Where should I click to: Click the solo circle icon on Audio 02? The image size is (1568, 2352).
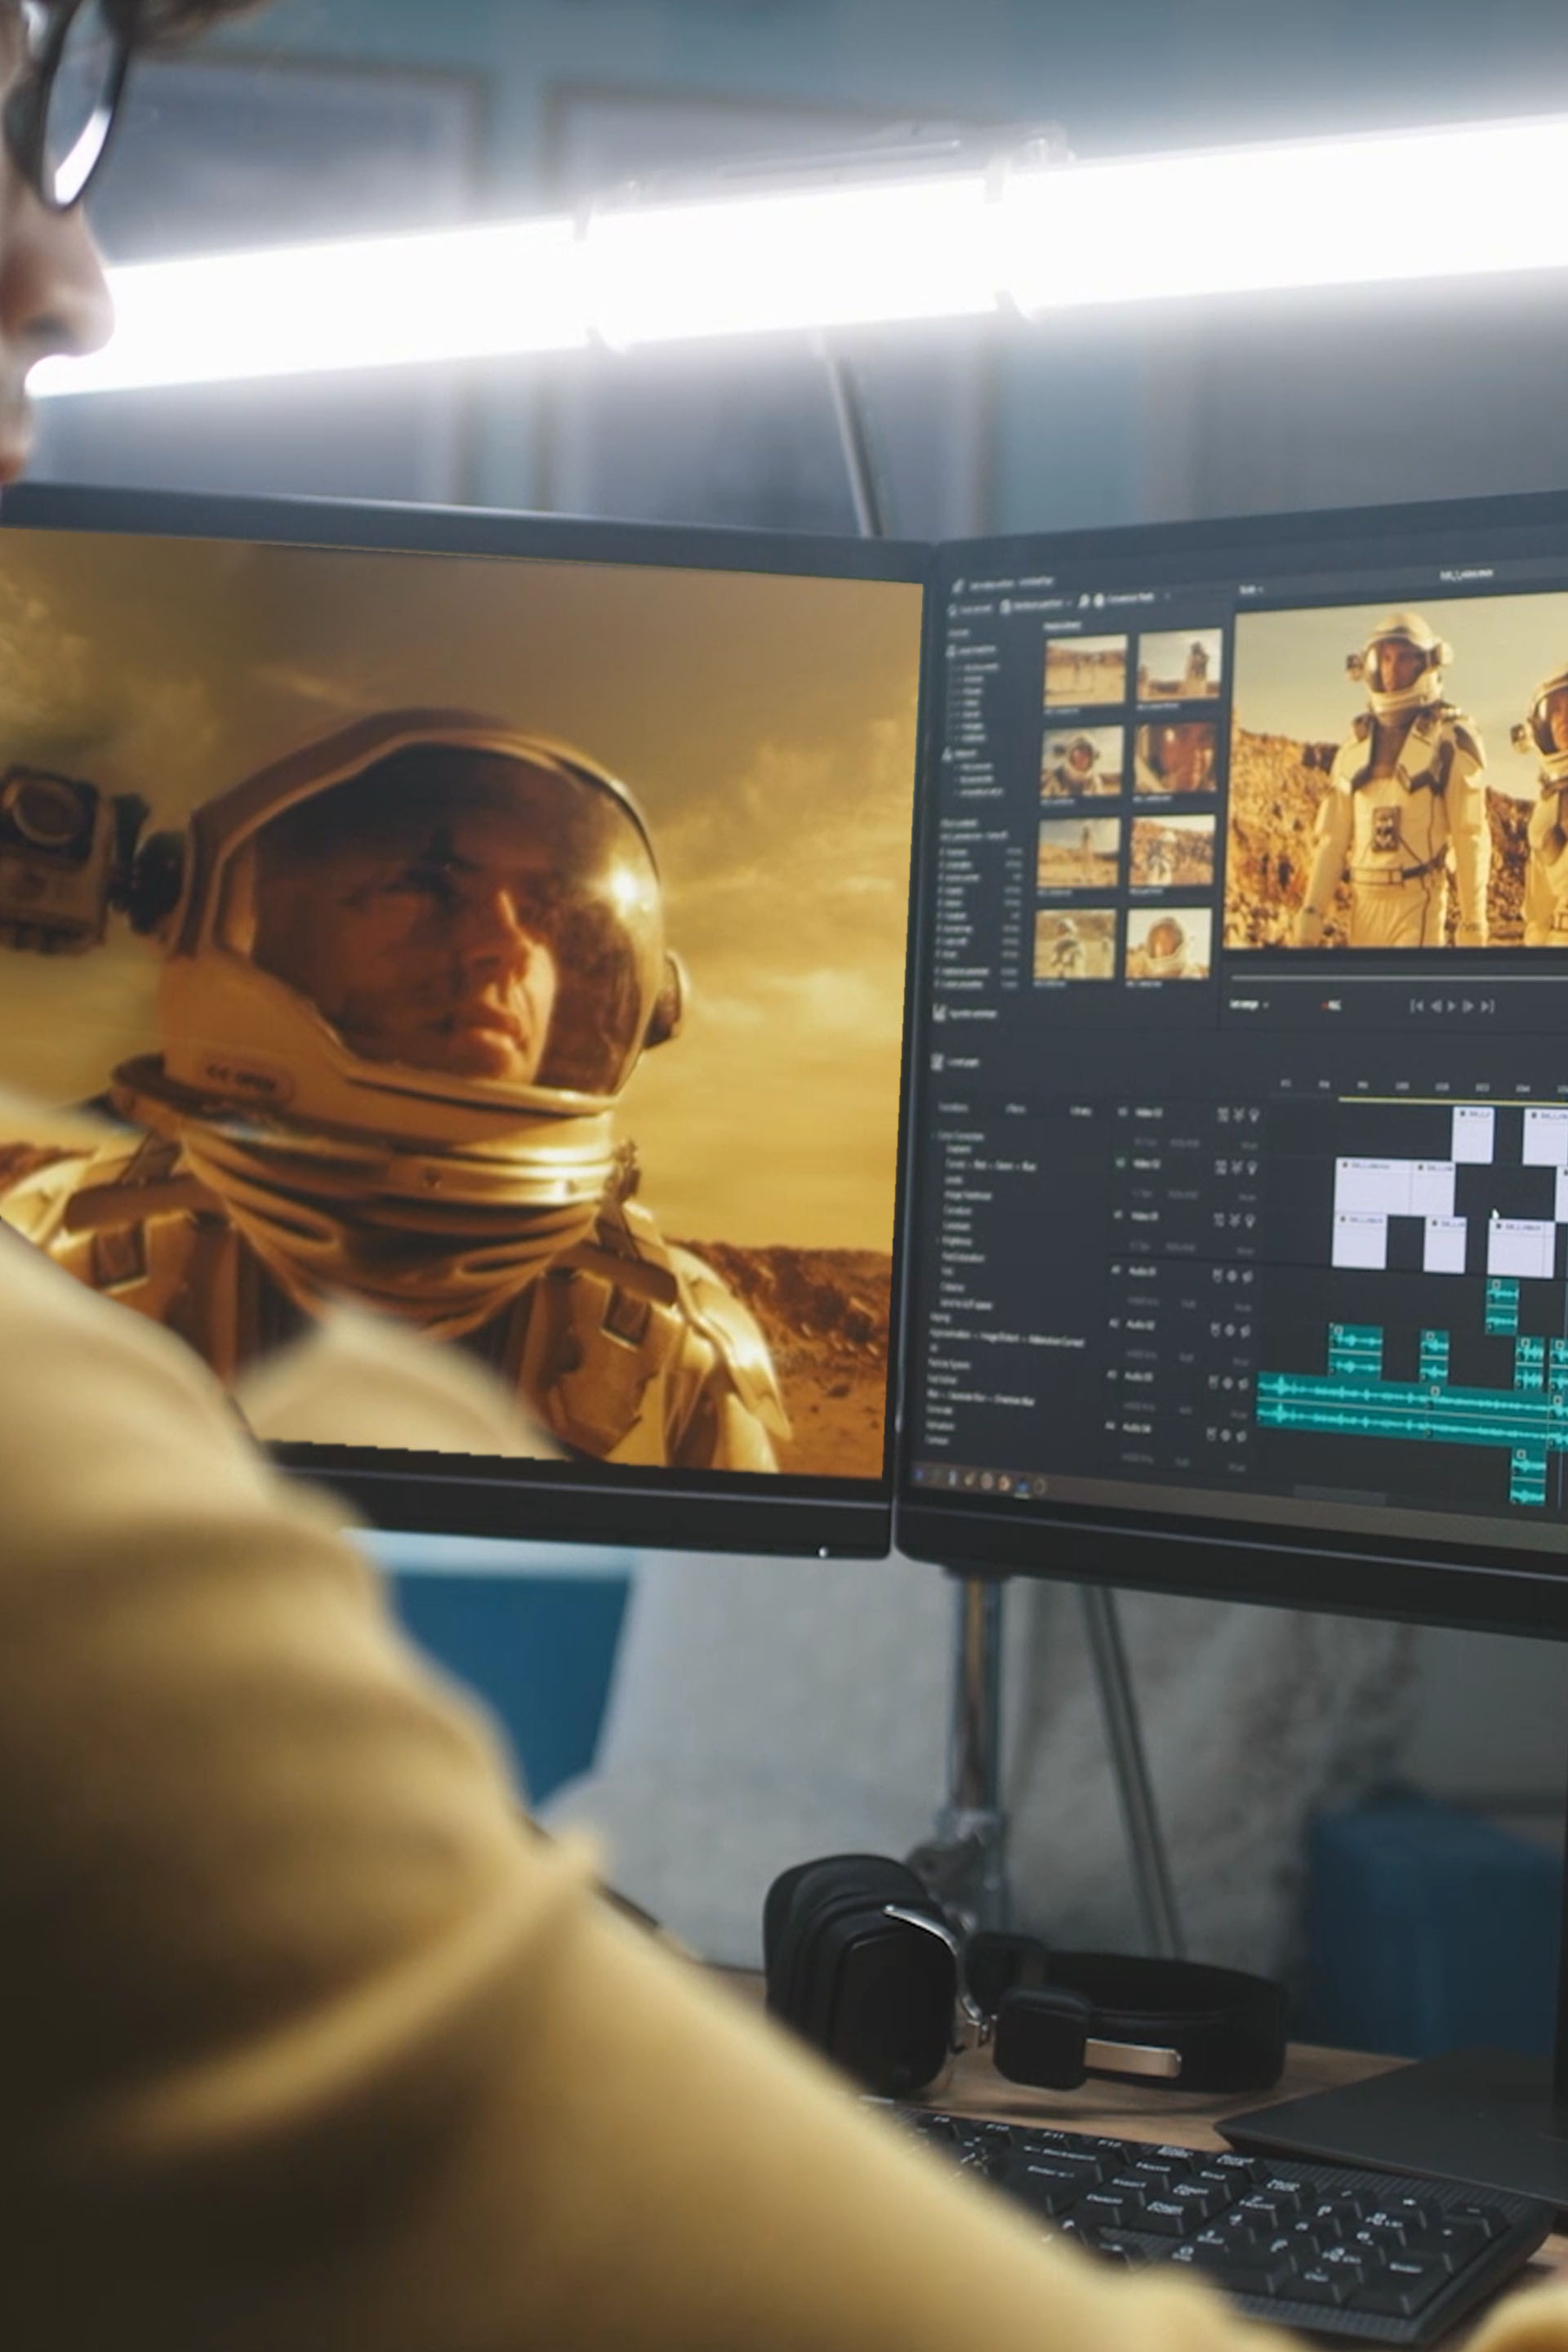pyautogui.click(x=1230, y=1331)
